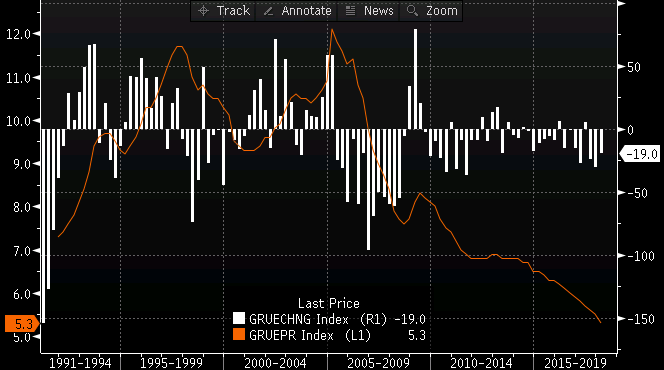This screenshot has height=370, width=664.
Task: Click the -100 right axis label
Action: (641, 257)
